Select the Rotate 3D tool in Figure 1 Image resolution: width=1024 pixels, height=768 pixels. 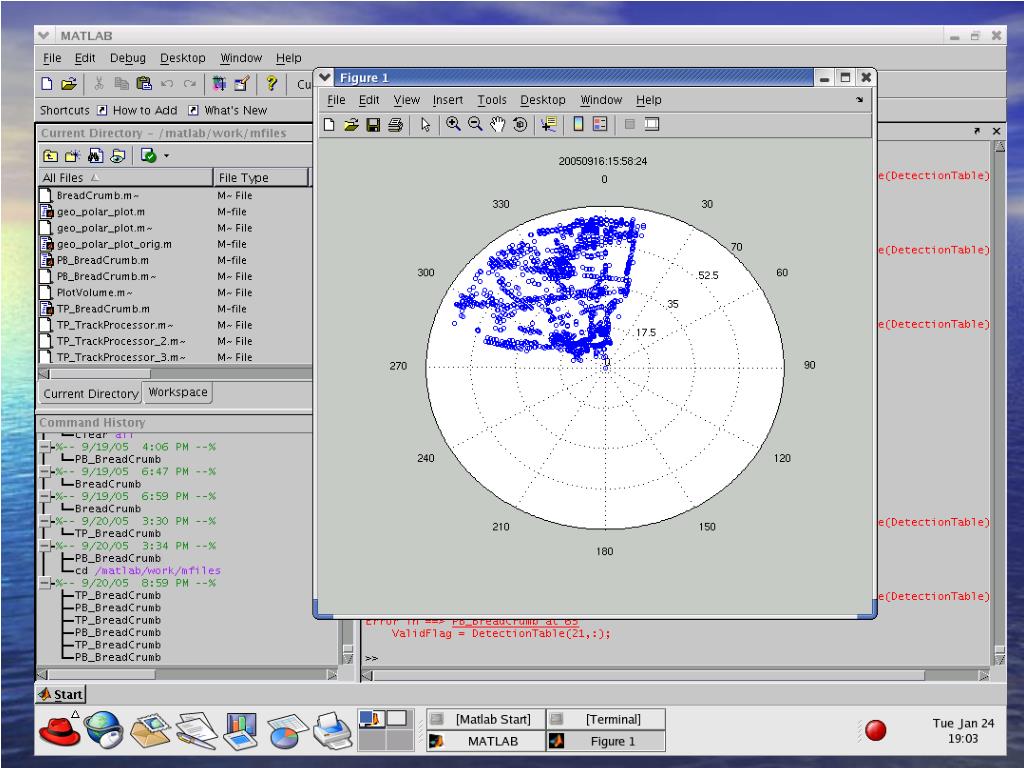520,124
